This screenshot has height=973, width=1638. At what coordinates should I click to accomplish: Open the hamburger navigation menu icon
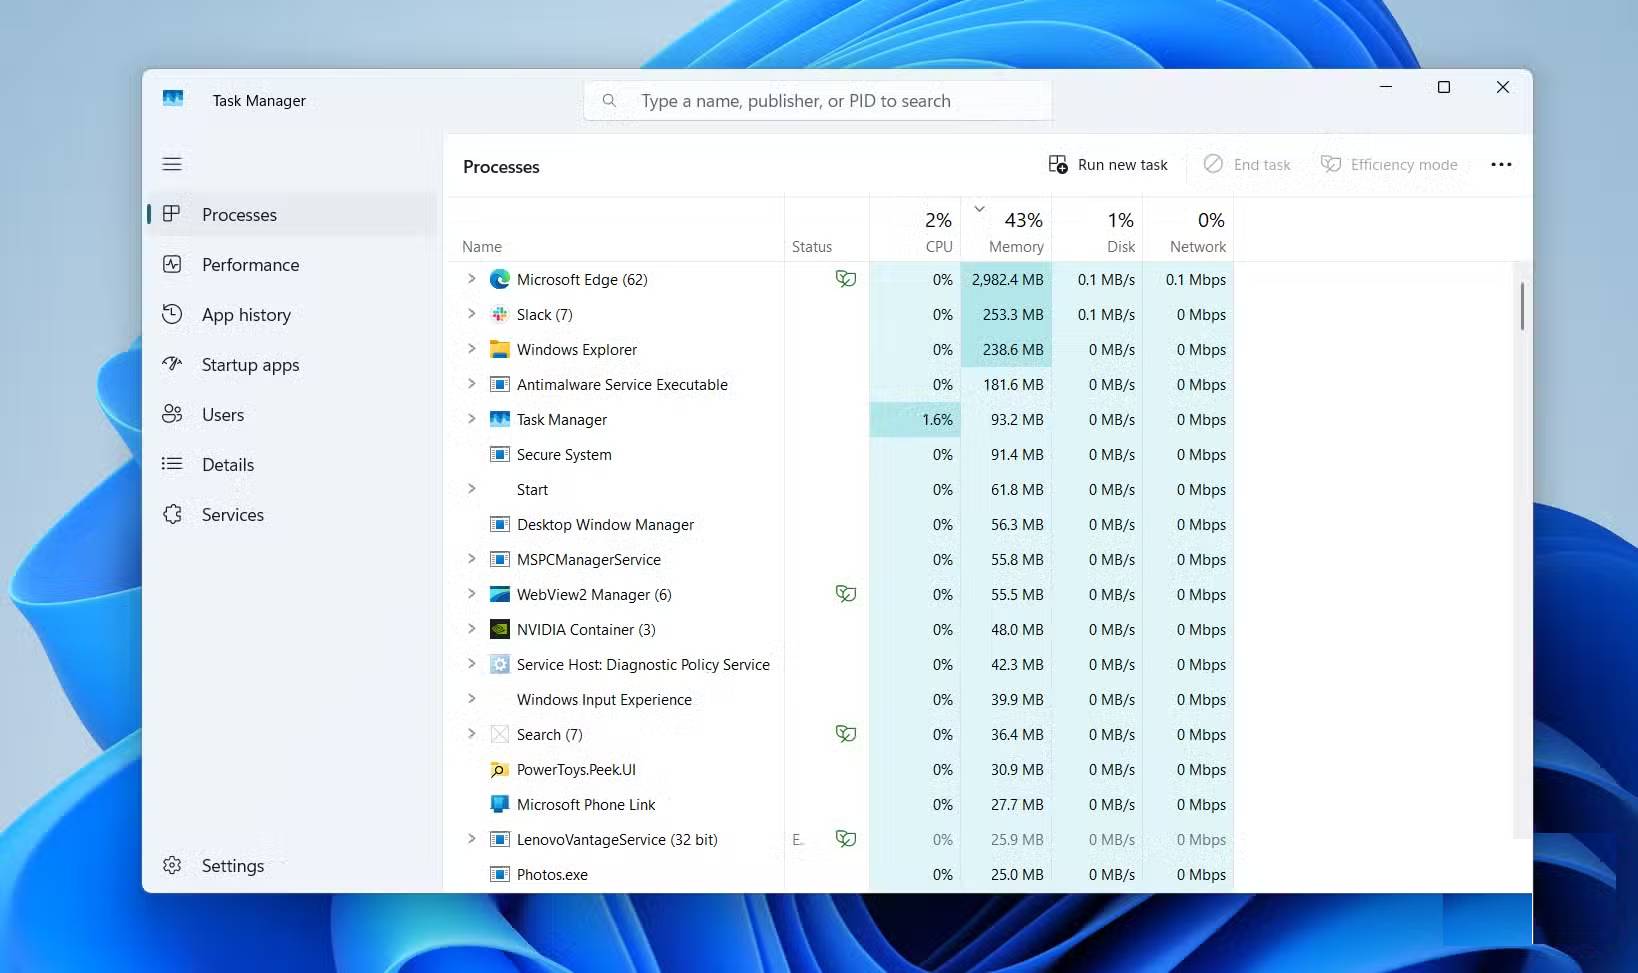click(x=172, y=164)
